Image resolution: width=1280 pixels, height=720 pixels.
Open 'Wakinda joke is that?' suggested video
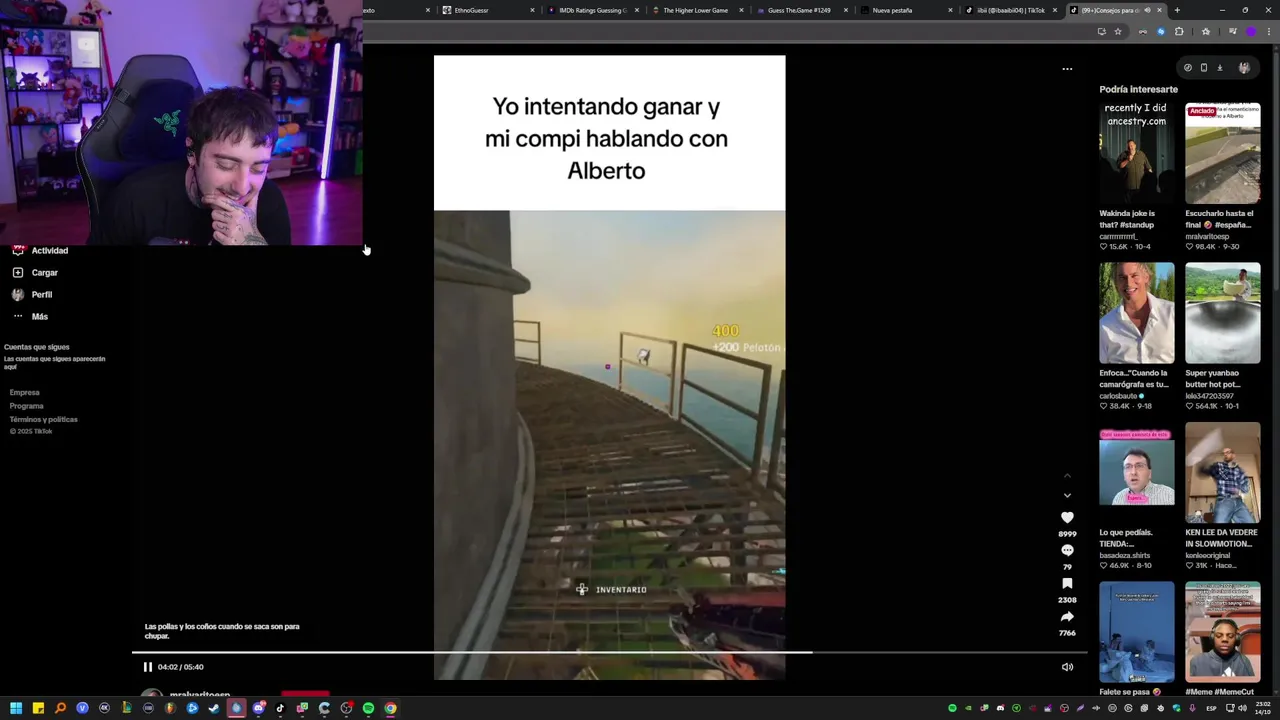pyautogui.click(x=1137, y=152)
